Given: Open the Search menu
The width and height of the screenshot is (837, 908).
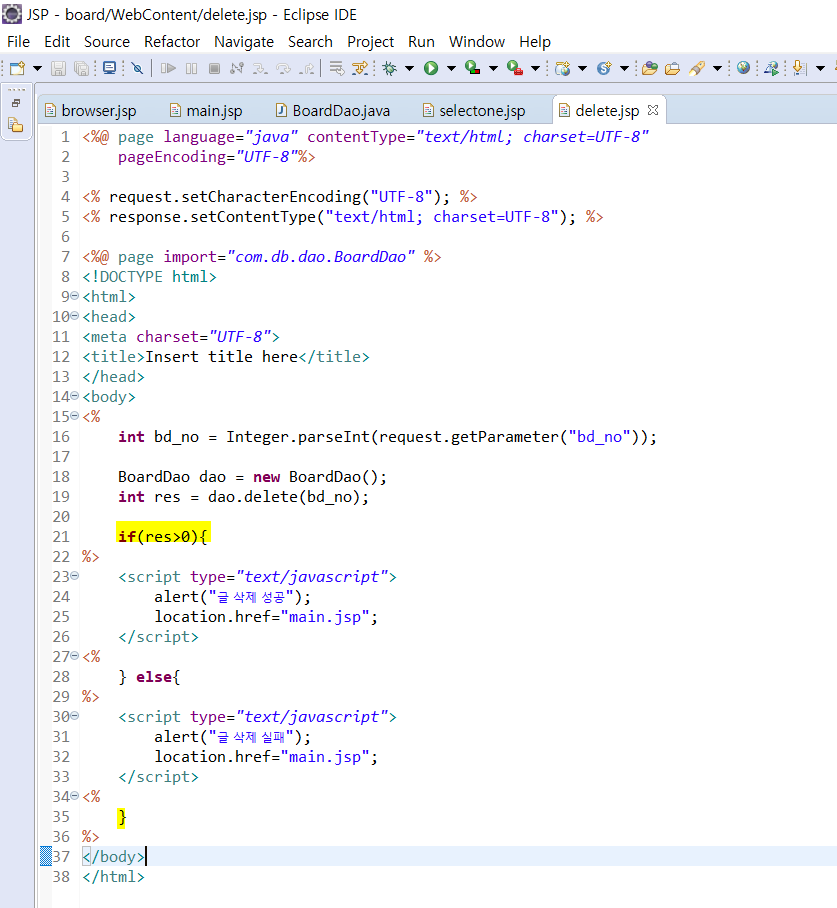Looking at the screenshot, I should [x=310, y=42].
